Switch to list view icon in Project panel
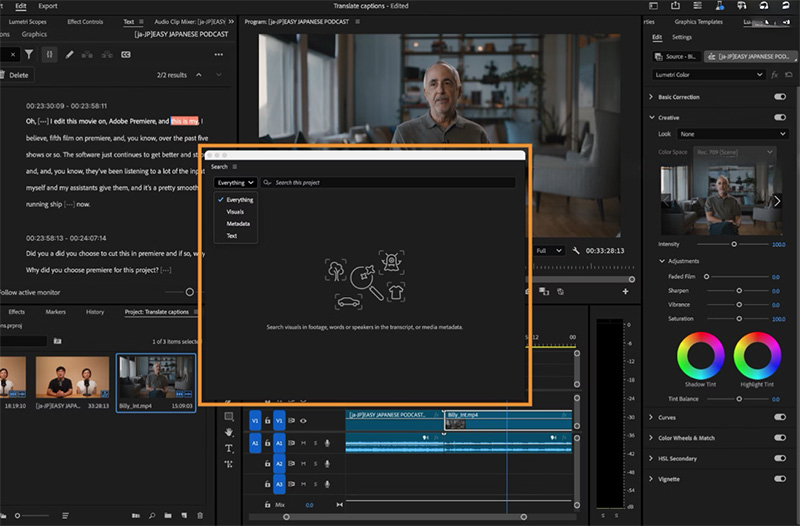Image resolution: width=800 pixels, height=526 pixels. [x=65, y=515]
